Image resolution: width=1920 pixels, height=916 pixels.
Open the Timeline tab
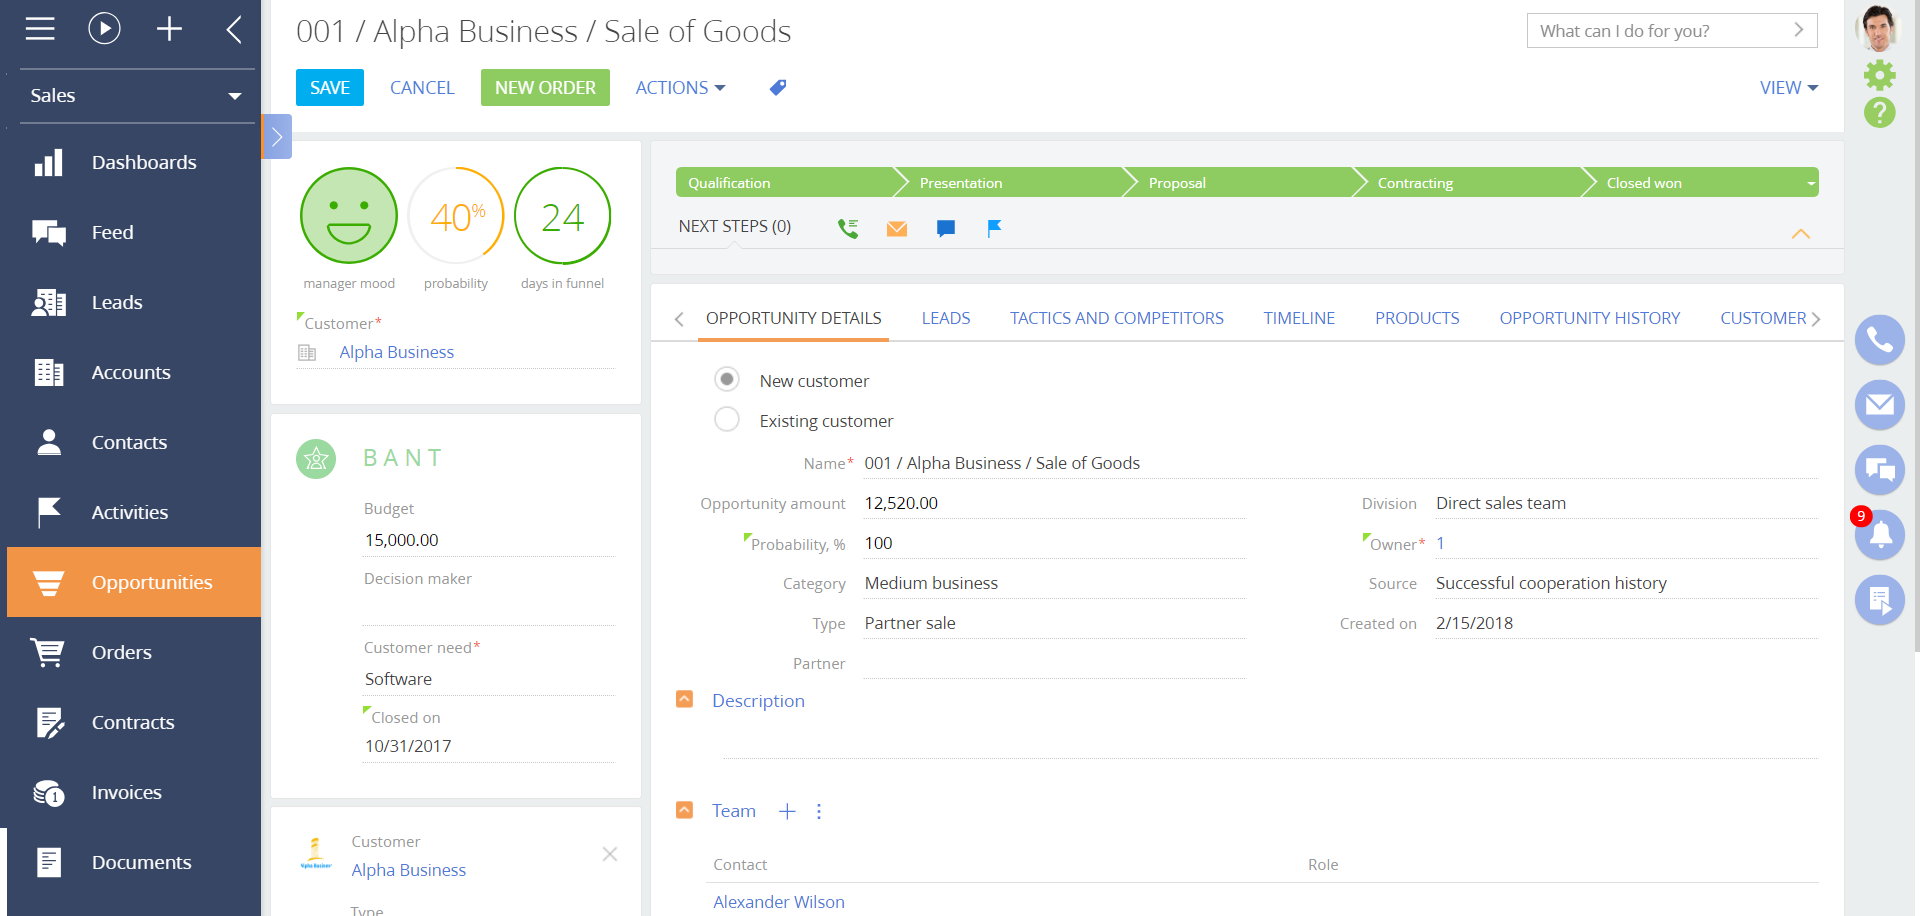coord(1298,318)
